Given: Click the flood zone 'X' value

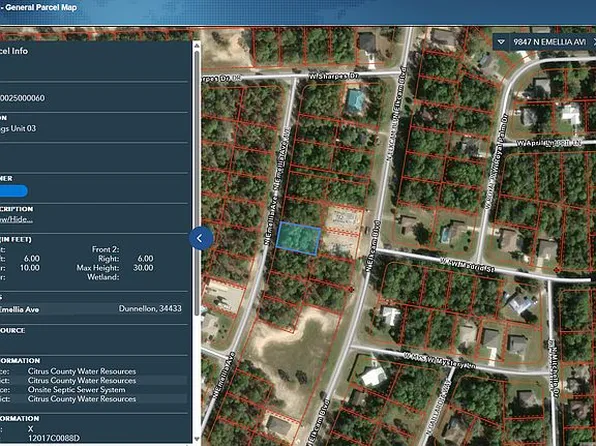Looking at the screenshot, I should 30,429.
